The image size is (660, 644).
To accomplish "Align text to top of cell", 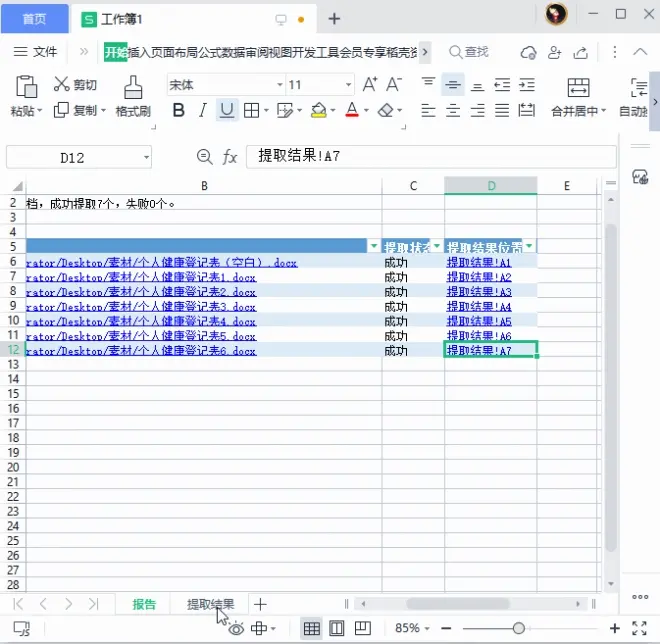I will click(x=428, y=82).
